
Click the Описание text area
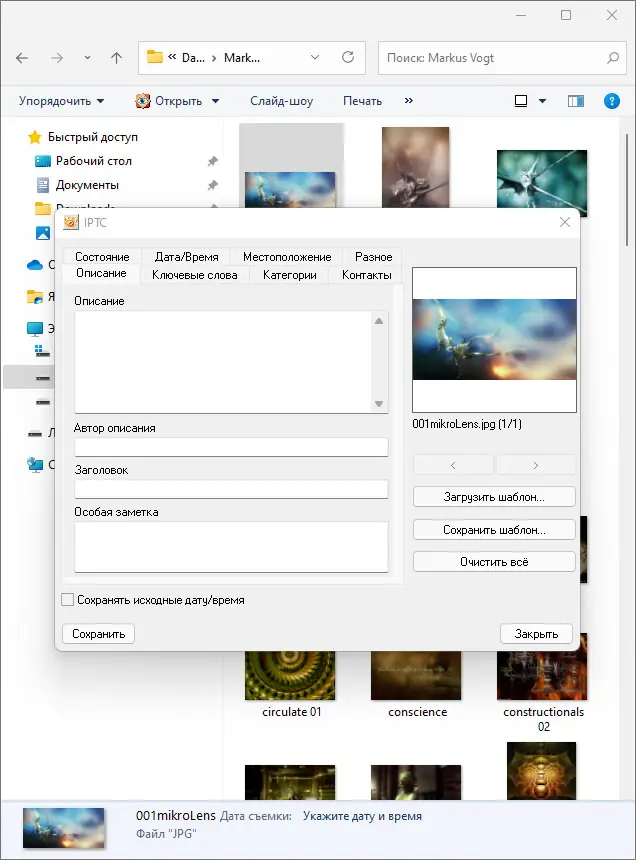click(223, 362)
